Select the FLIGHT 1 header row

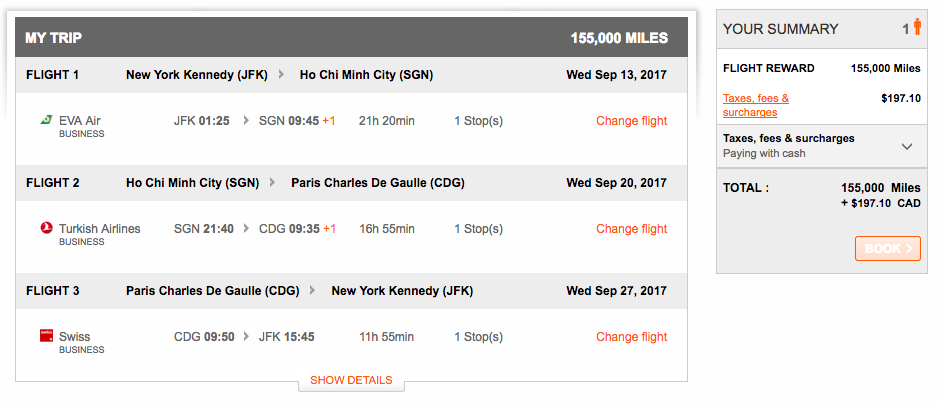[x=352, y=75]
